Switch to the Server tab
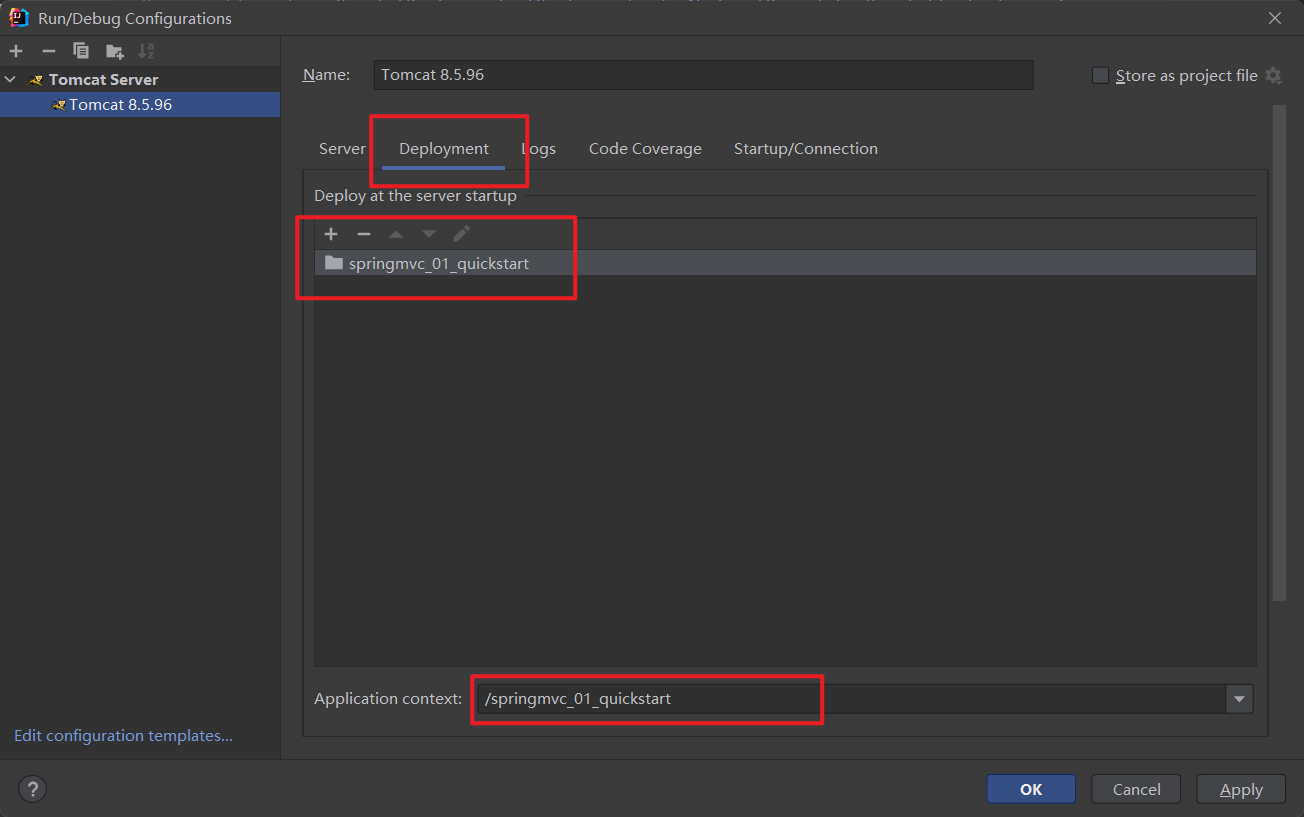The image size is (1304, 817). pos(343,149)
